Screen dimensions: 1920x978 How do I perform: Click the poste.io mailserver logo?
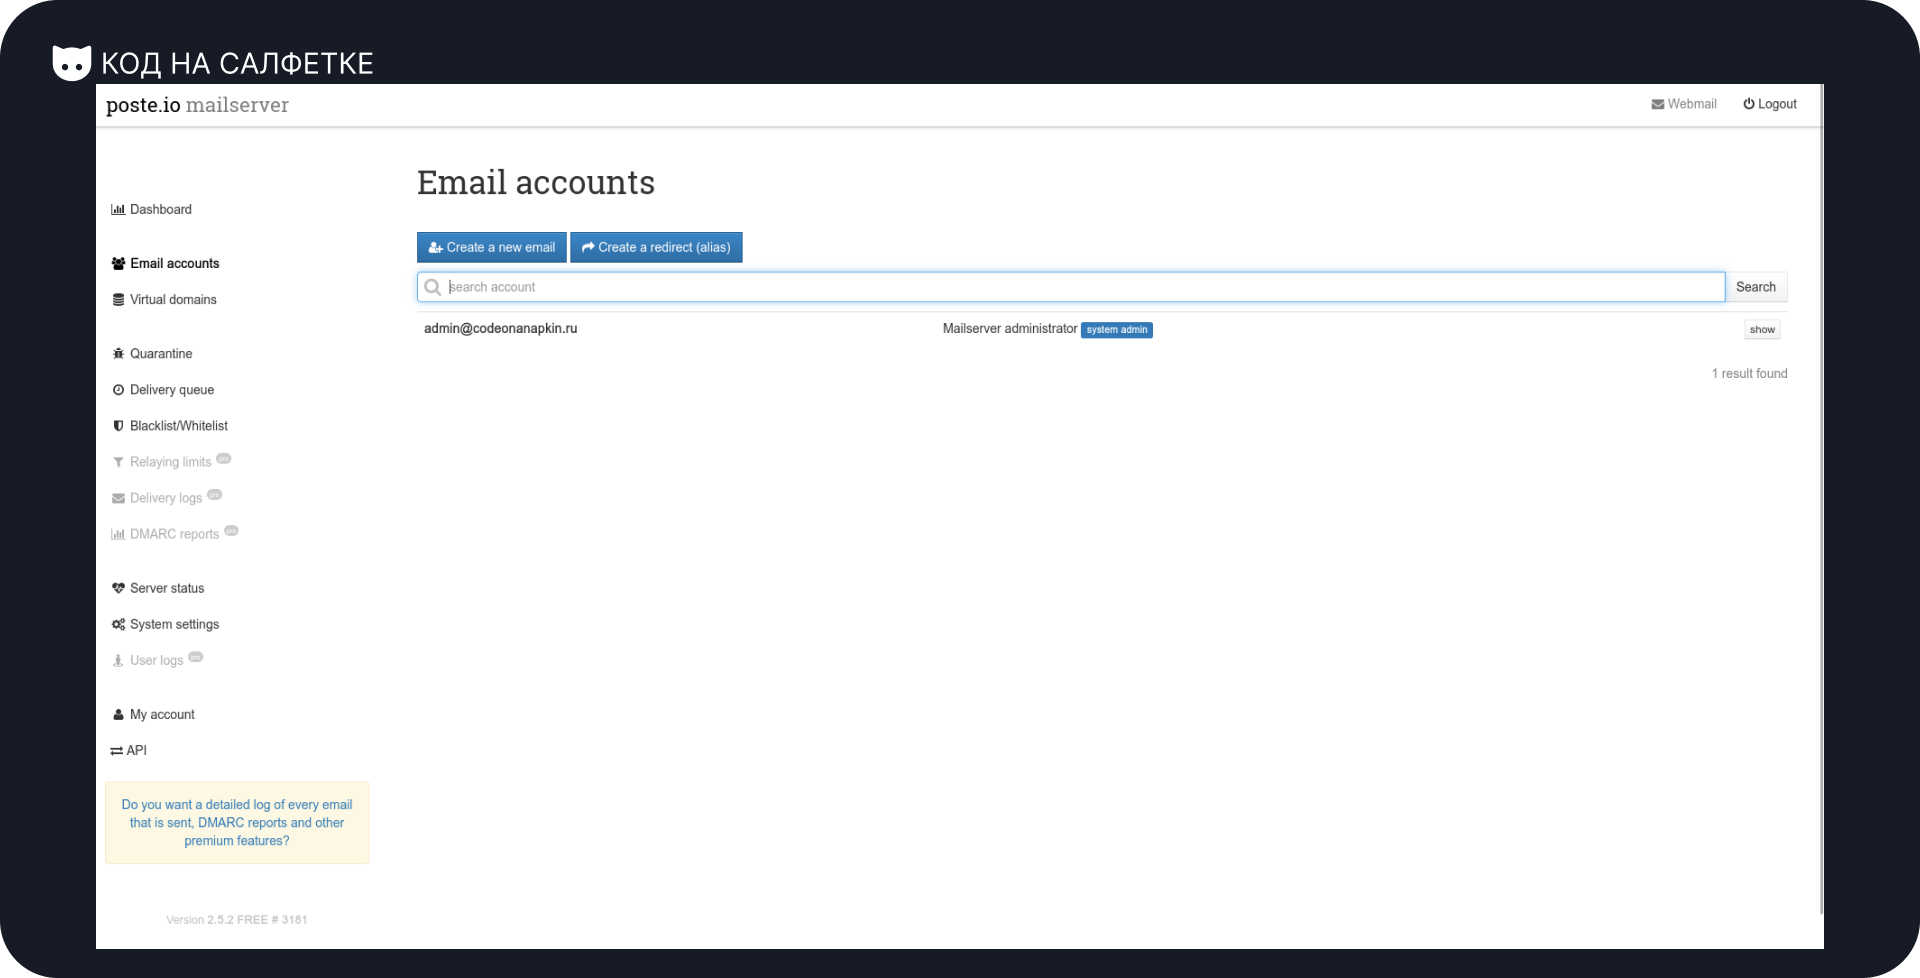pyautogui.click(x=197, y=105)
